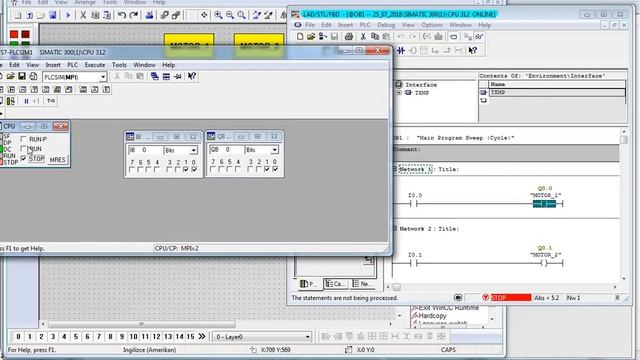Select Hardcopy entry in WinCC list
Screen dimensions: 640x360
(432, 316)
